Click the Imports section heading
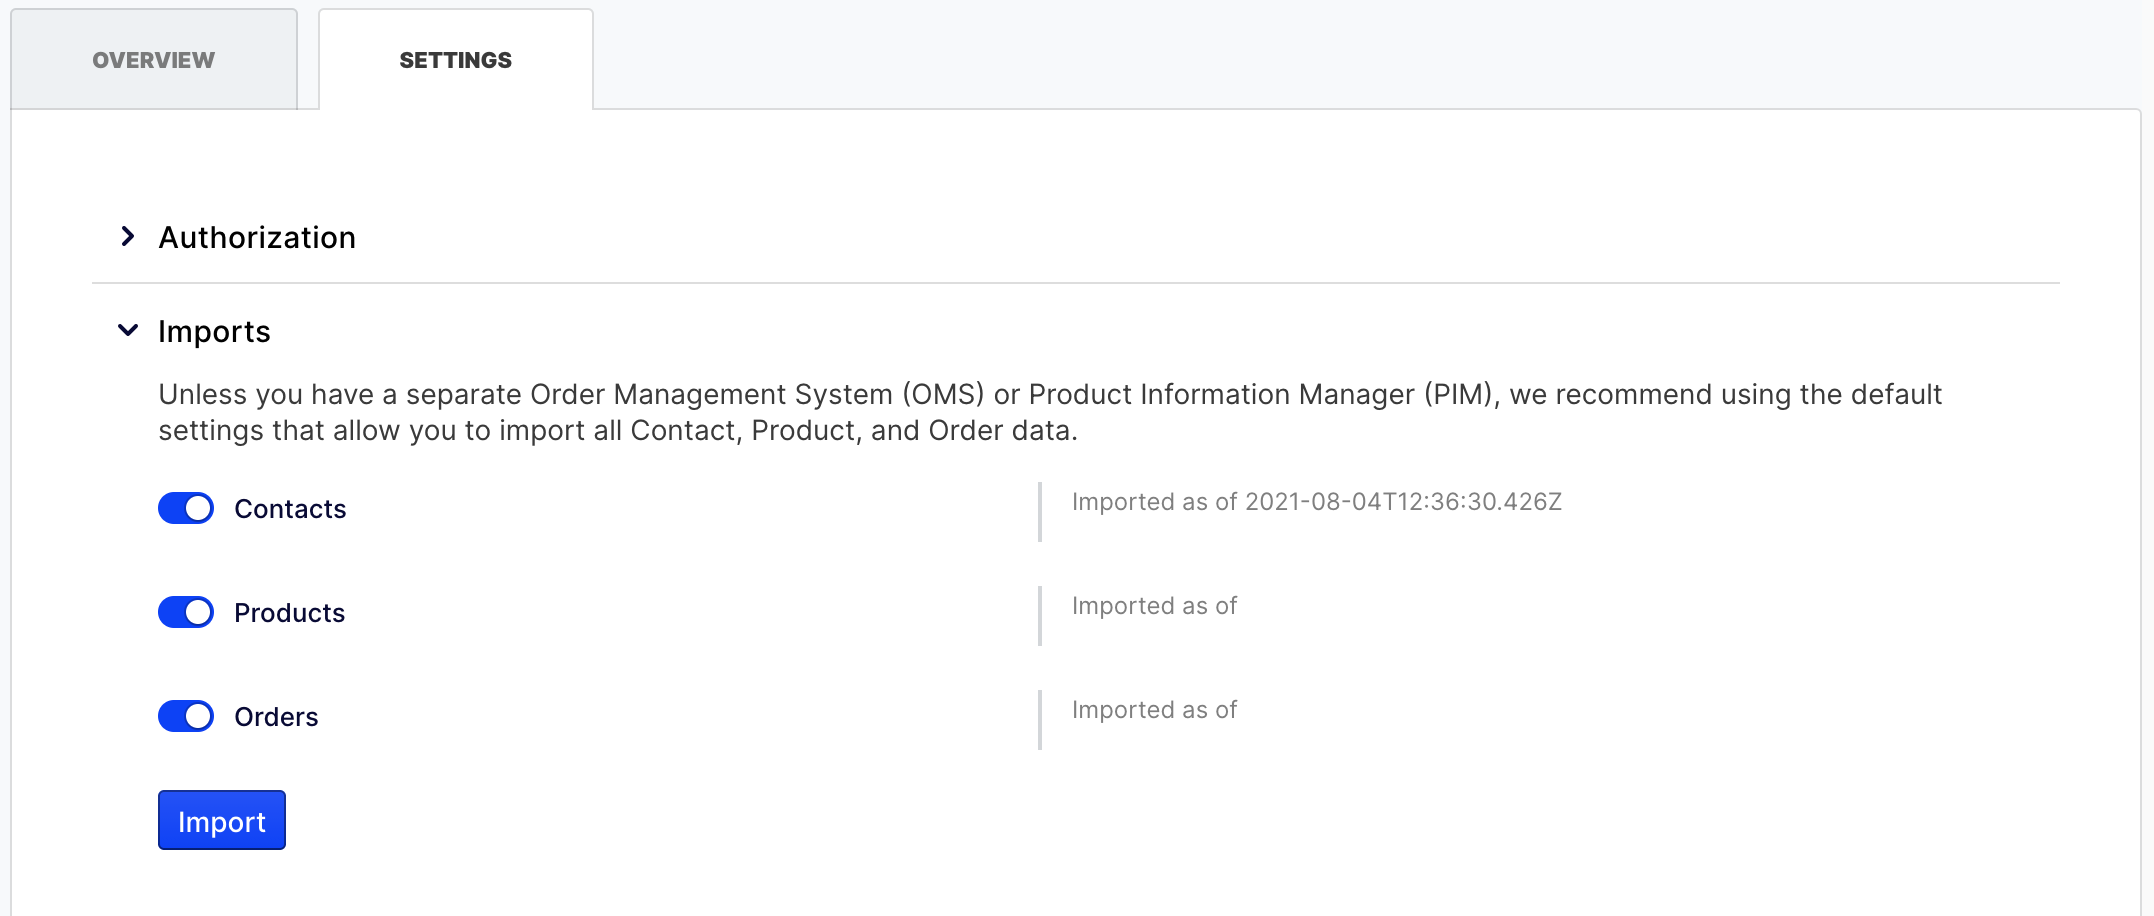This screenshot has width=2154, height=916. tap(214, 332)
